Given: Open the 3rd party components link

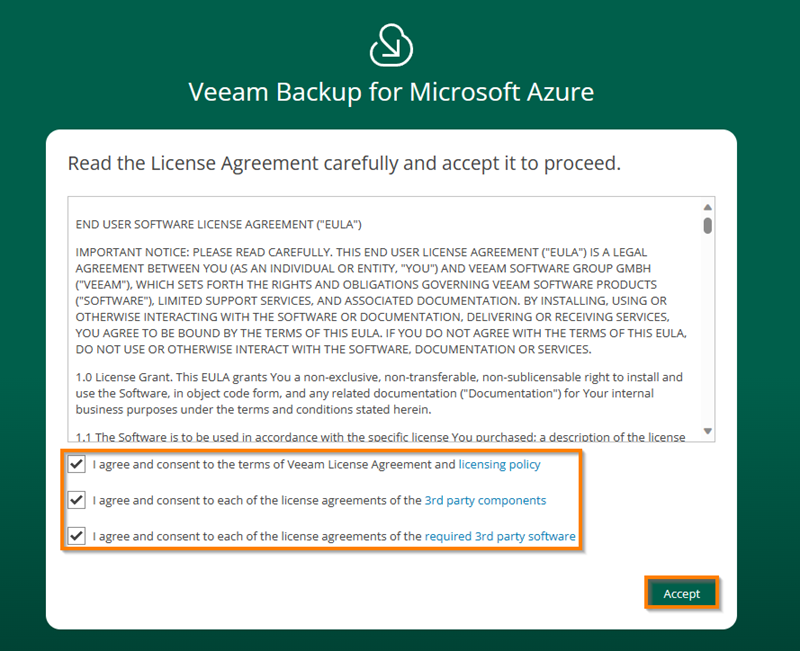Looking at the screenshot, I should pos(485,500).
